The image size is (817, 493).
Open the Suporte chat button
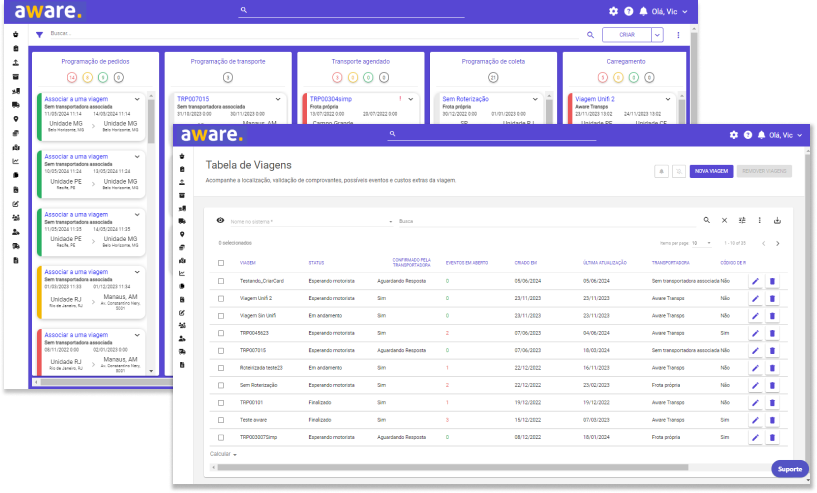[790, 469]
